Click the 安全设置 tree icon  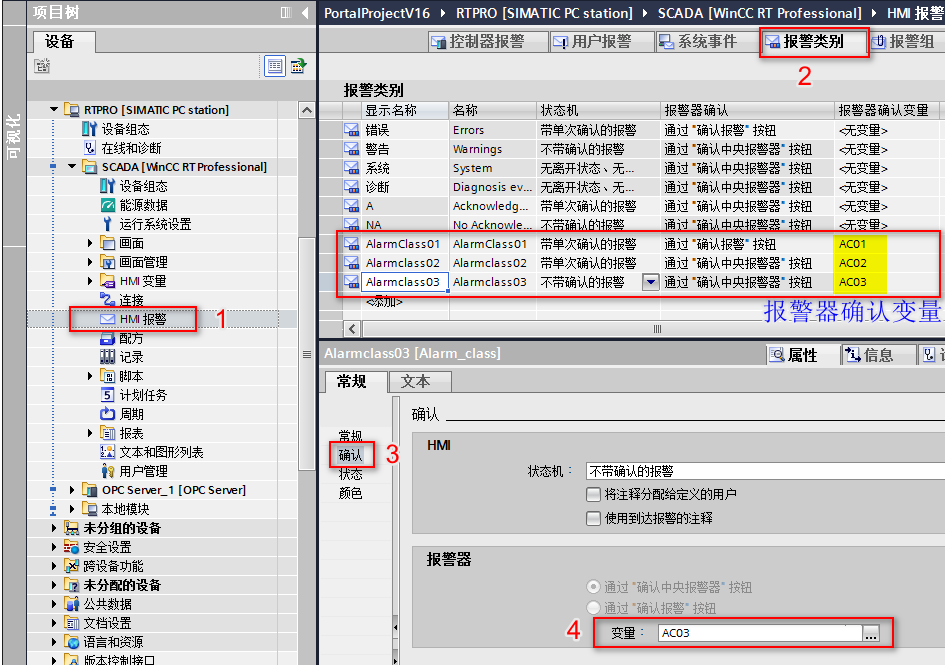(x=71, y=547)
